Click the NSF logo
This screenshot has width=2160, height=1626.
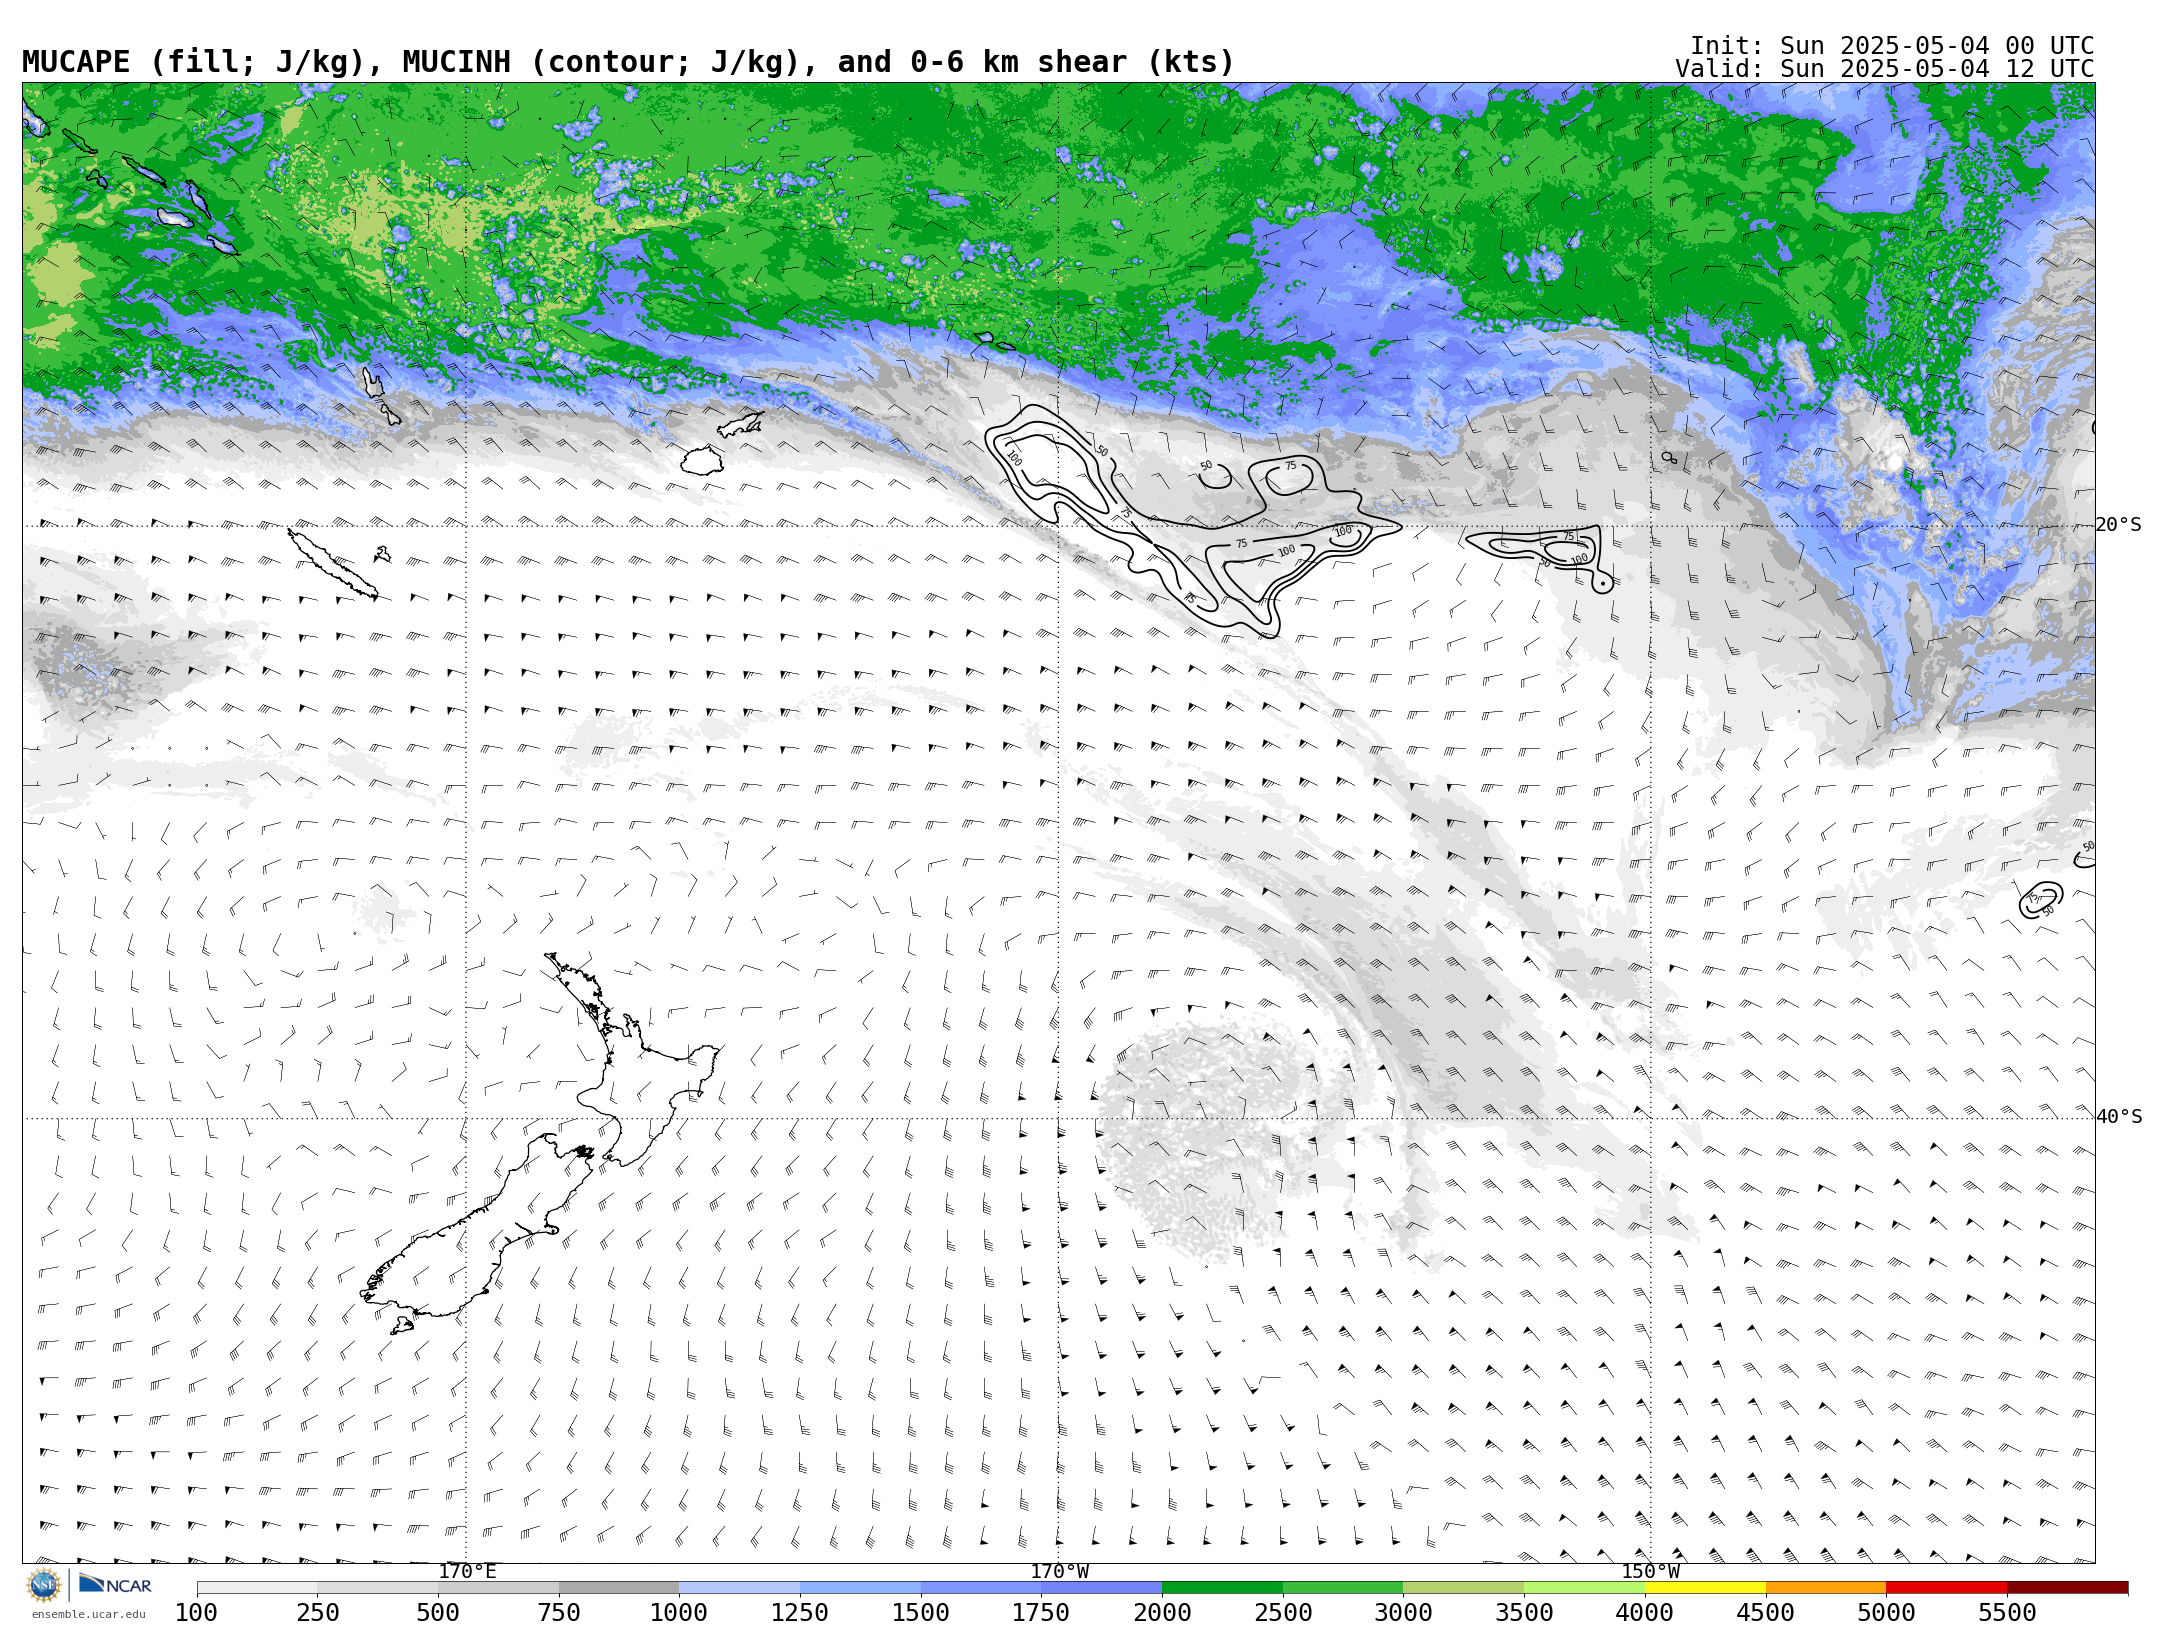coord(44,1585)
